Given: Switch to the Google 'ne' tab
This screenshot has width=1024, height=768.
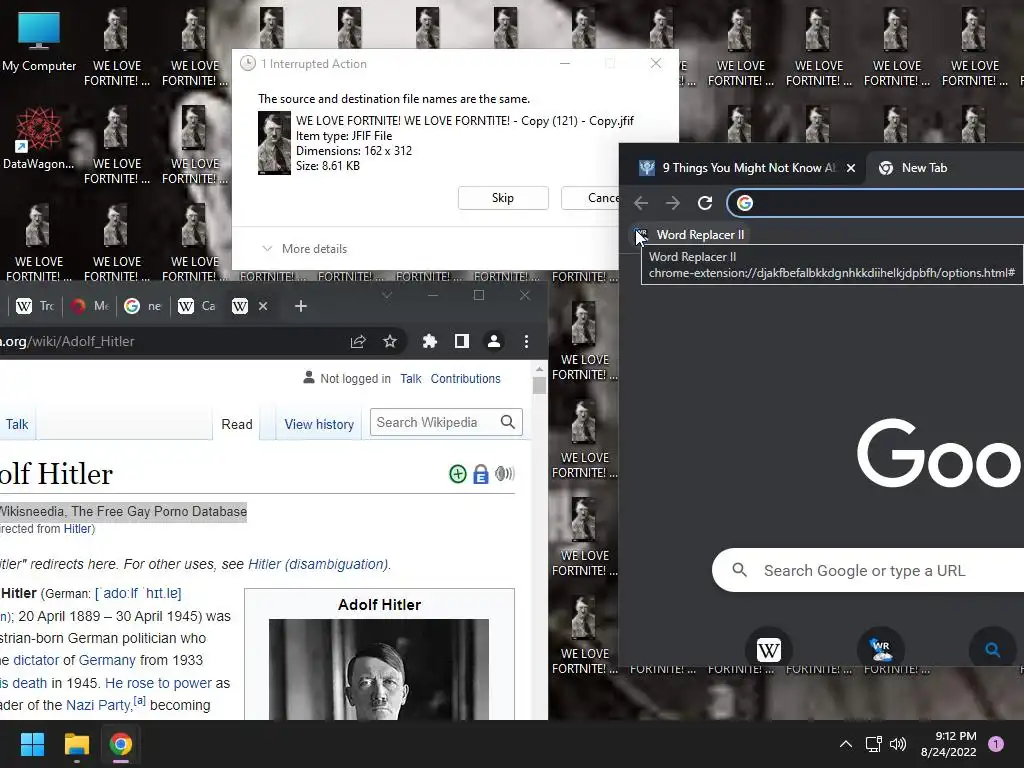Looking at the screenshot, I should point(143,306).
